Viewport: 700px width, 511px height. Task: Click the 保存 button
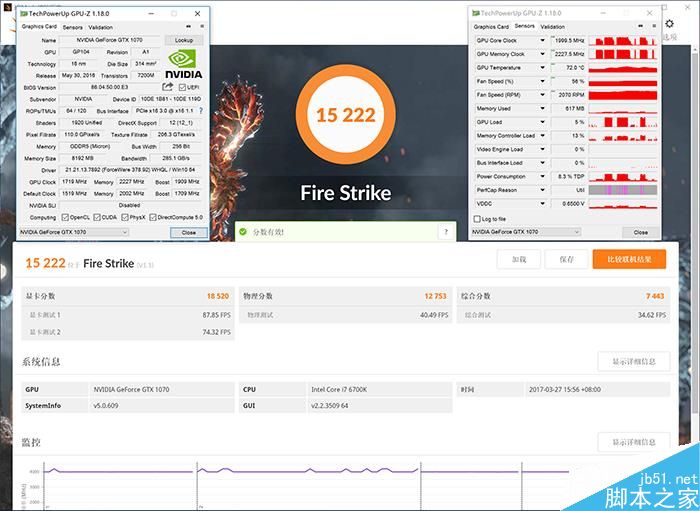(566, 259)
